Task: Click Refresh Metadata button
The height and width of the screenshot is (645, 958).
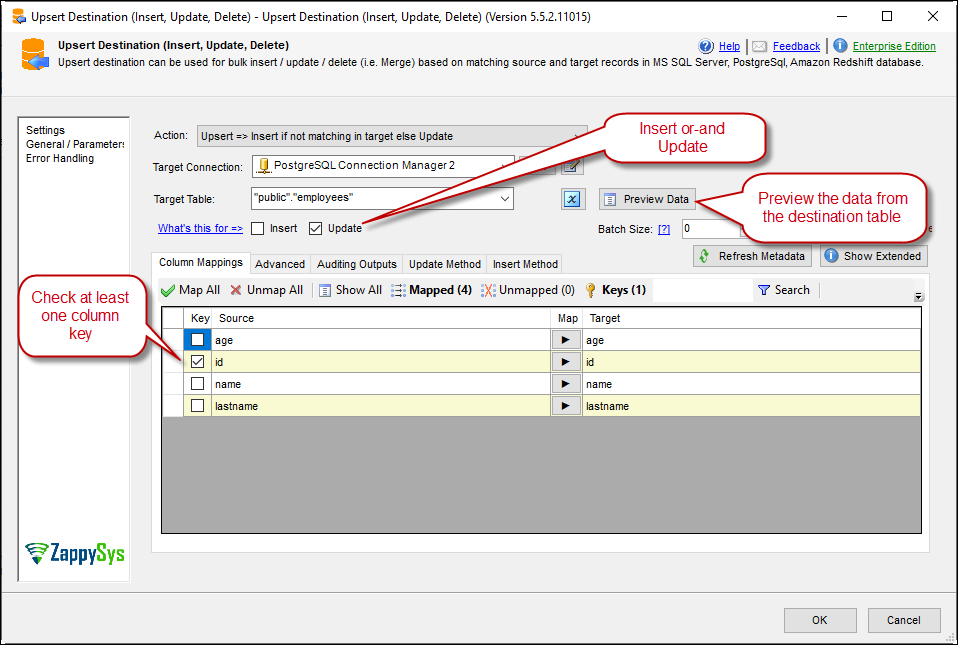Action: point(752,256)
